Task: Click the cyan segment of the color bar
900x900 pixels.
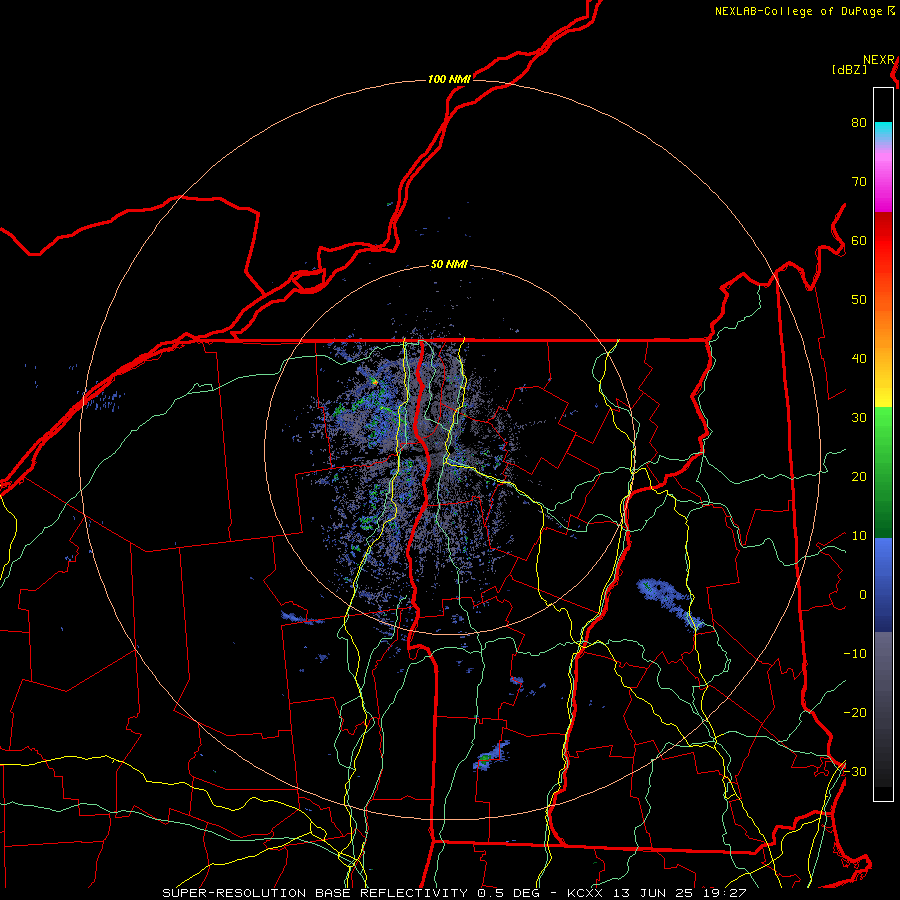Action: 883,131
